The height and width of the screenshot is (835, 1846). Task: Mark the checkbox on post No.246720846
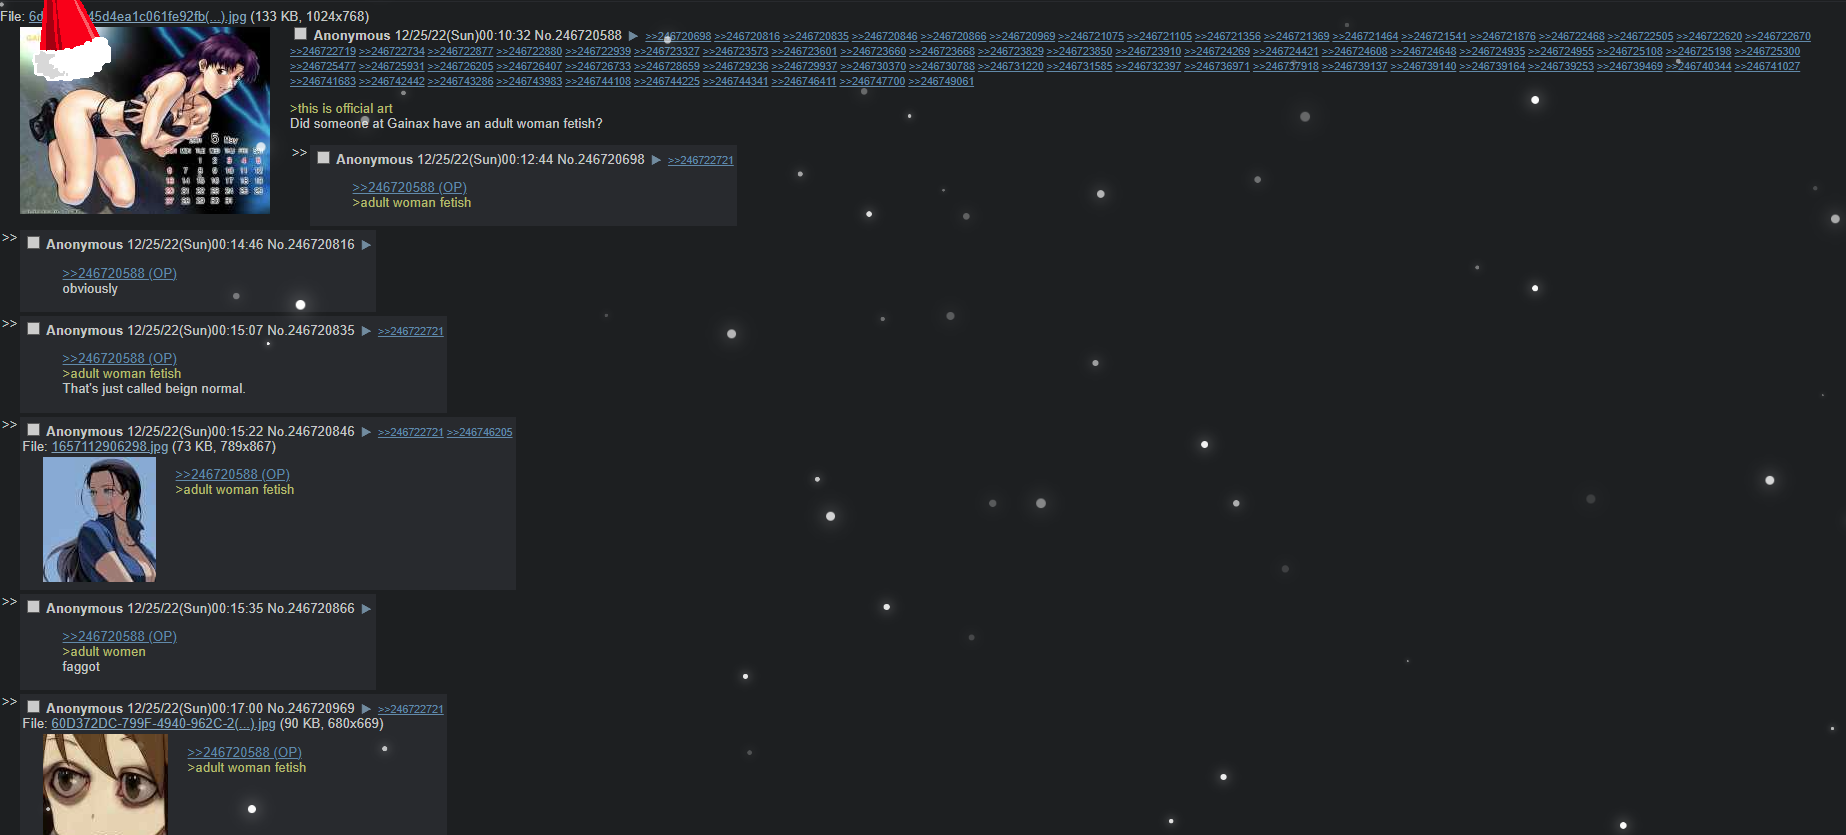(x=33, y=430)
